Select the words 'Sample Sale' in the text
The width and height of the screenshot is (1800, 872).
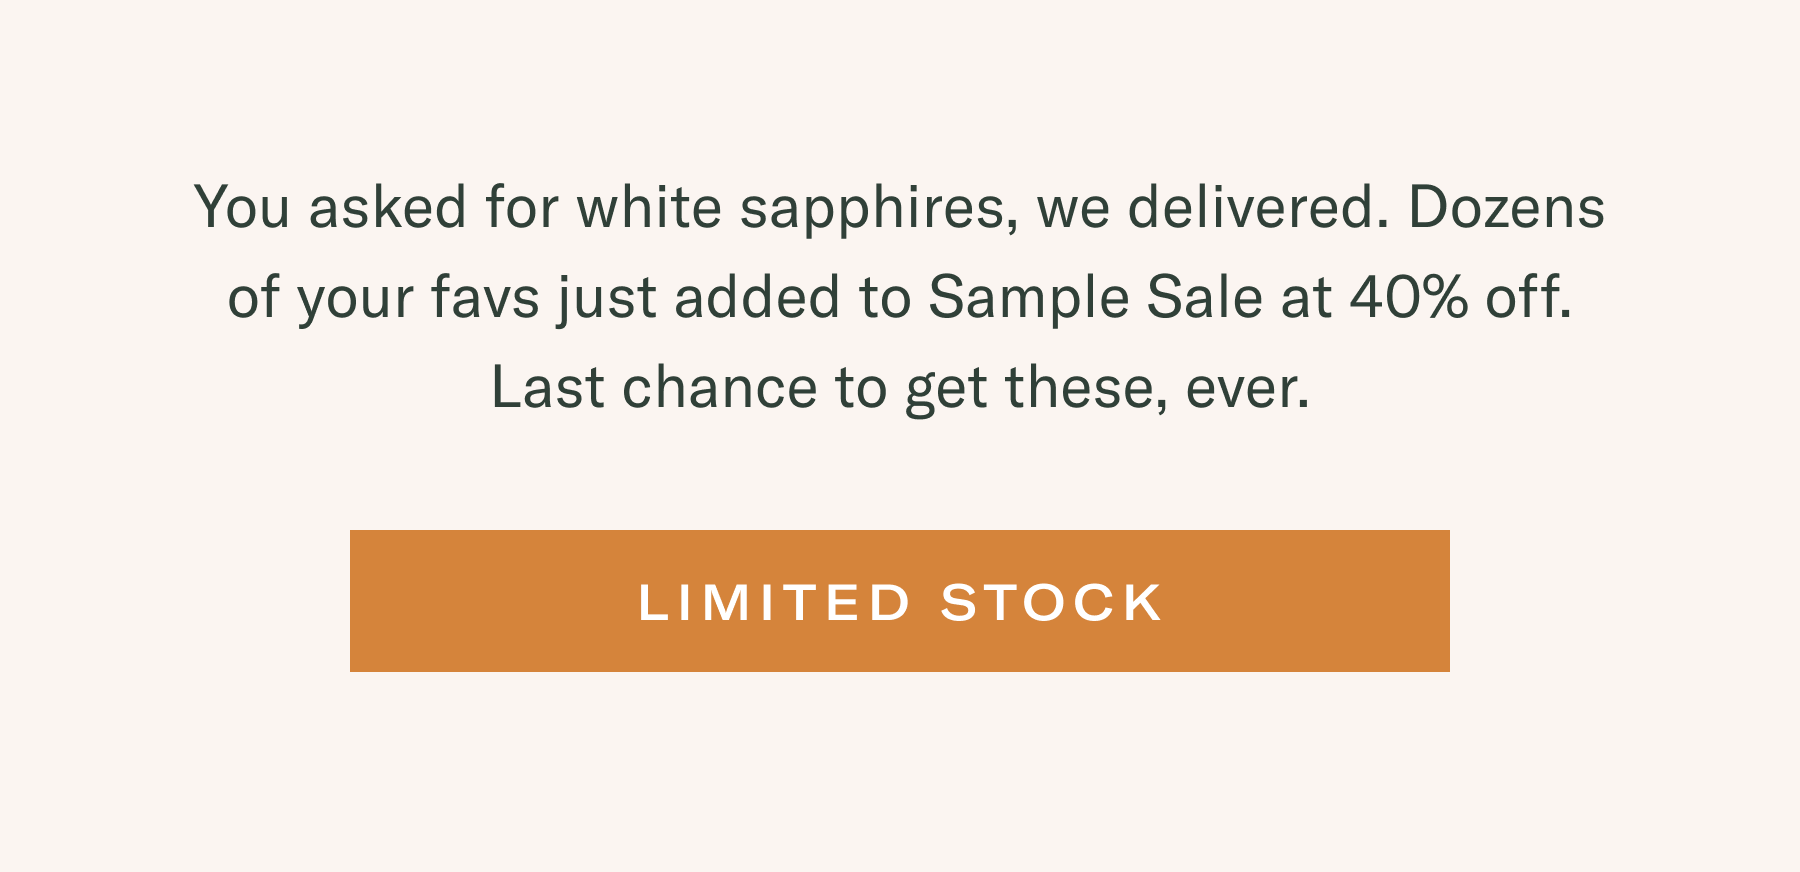pos(1095,298)
